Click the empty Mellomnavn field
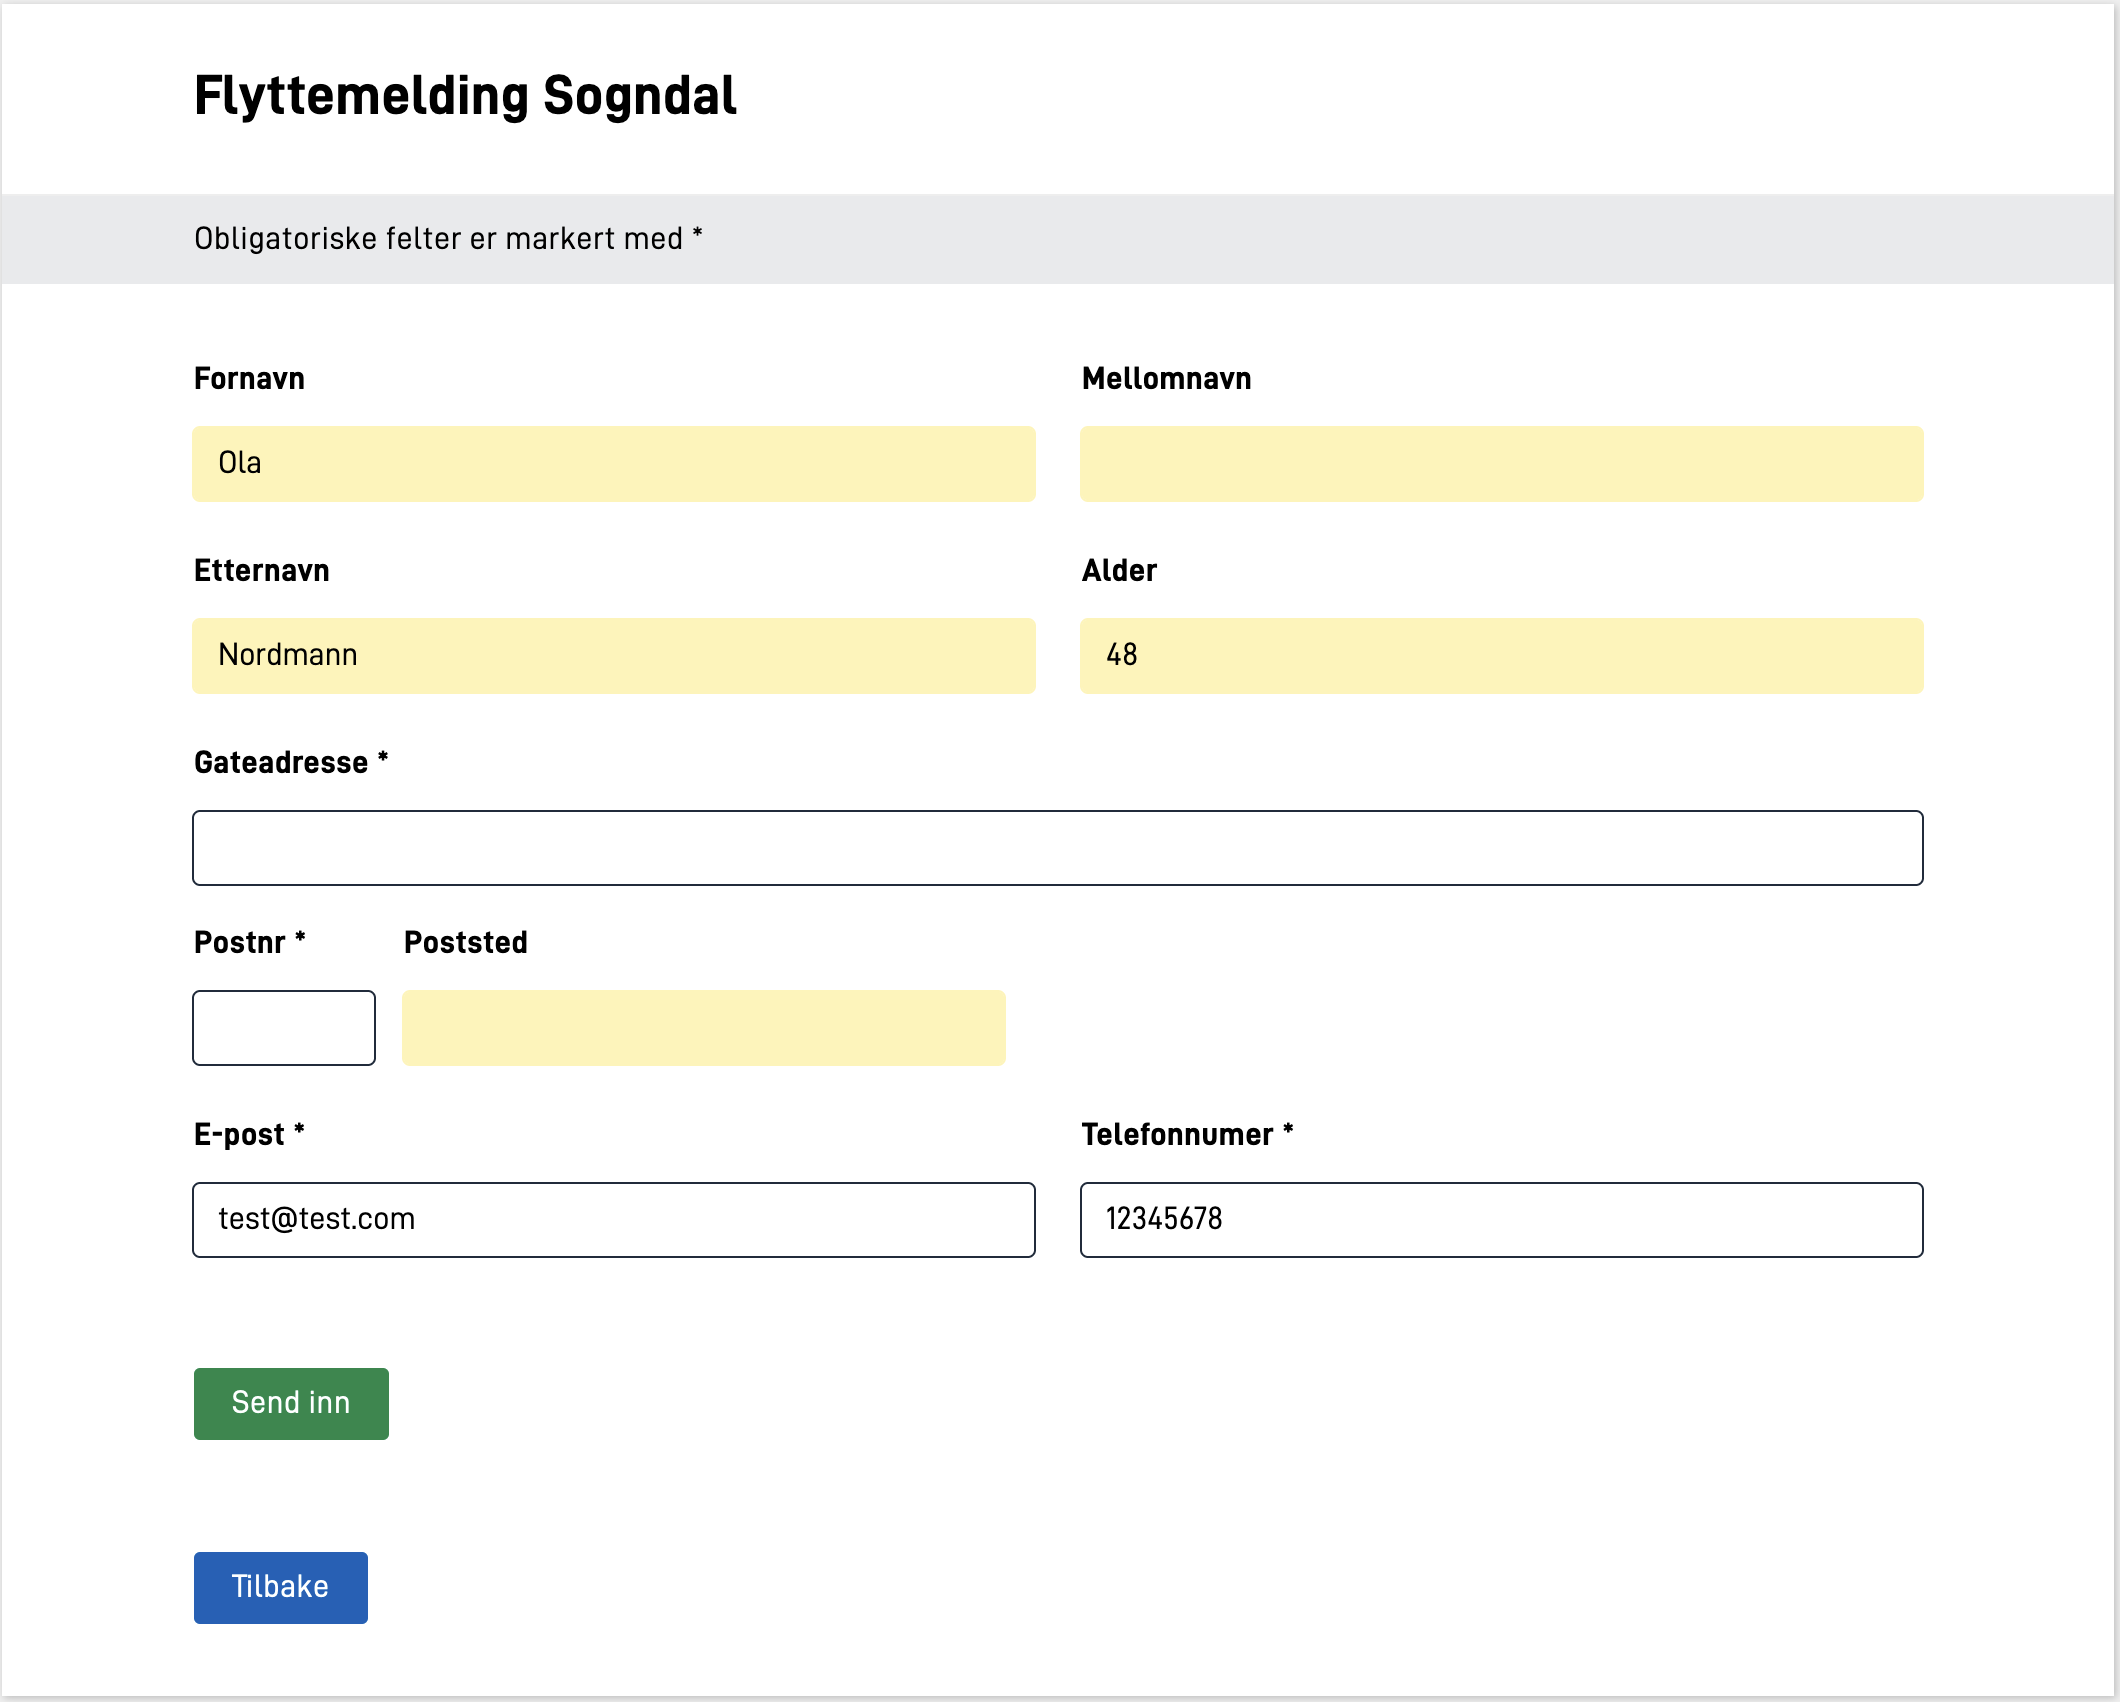The image size is (2120, 1702). (1501, 464)
